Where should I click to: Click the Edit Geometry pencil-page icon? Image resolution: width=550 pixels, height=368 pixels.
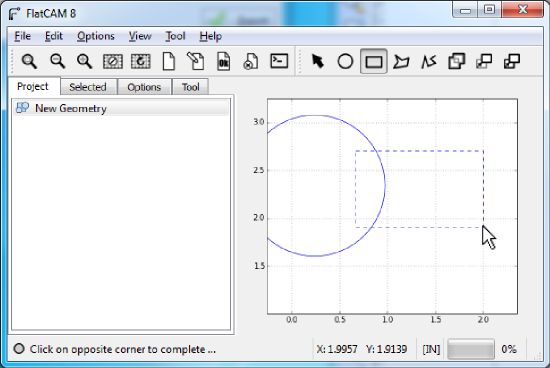pos(196,61)
